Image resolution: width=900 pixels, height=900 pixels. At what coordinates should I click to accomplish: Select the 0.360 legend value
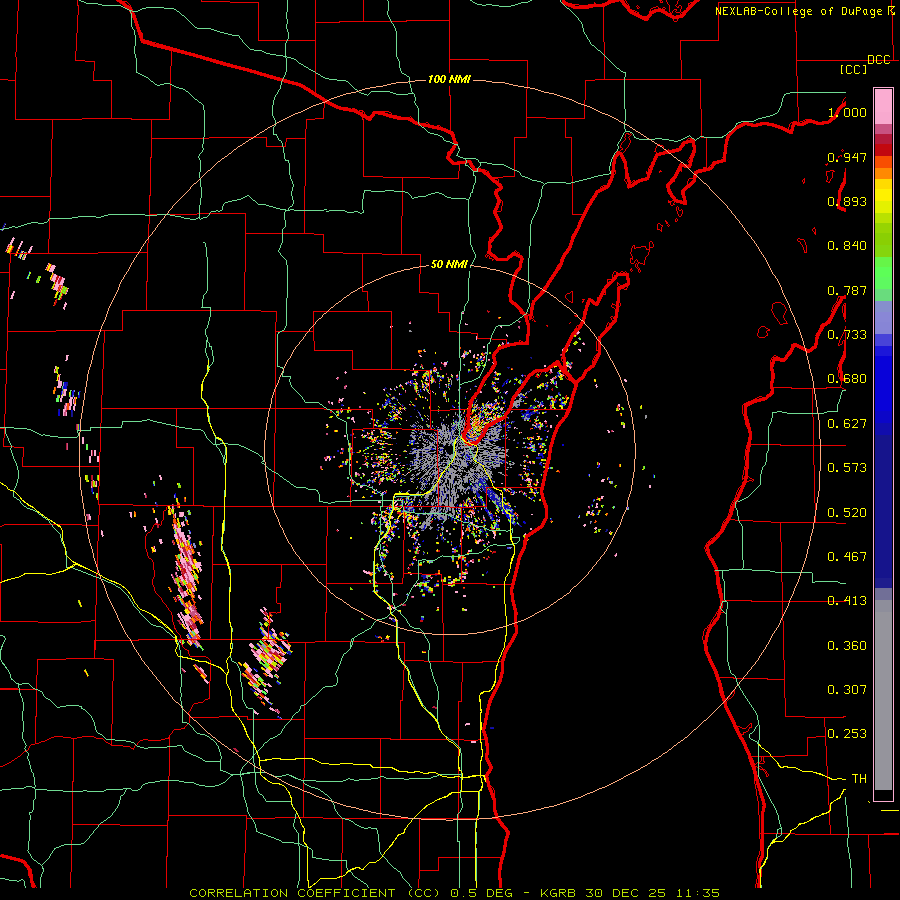(x=847, y=646)
